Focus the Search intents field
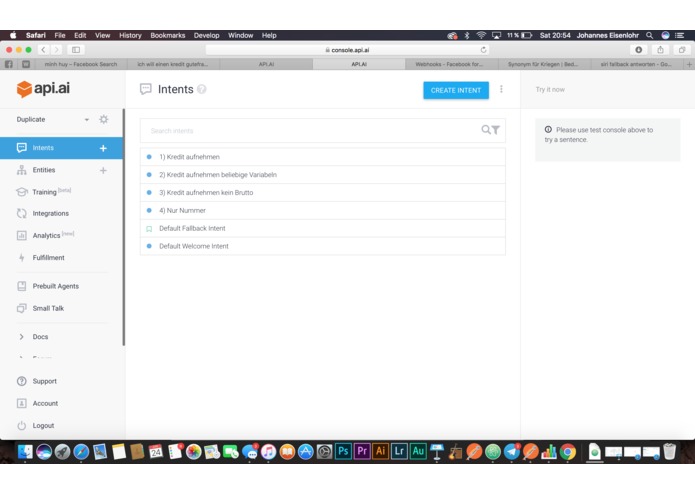 pyautogui.click(x=310, y=131)
